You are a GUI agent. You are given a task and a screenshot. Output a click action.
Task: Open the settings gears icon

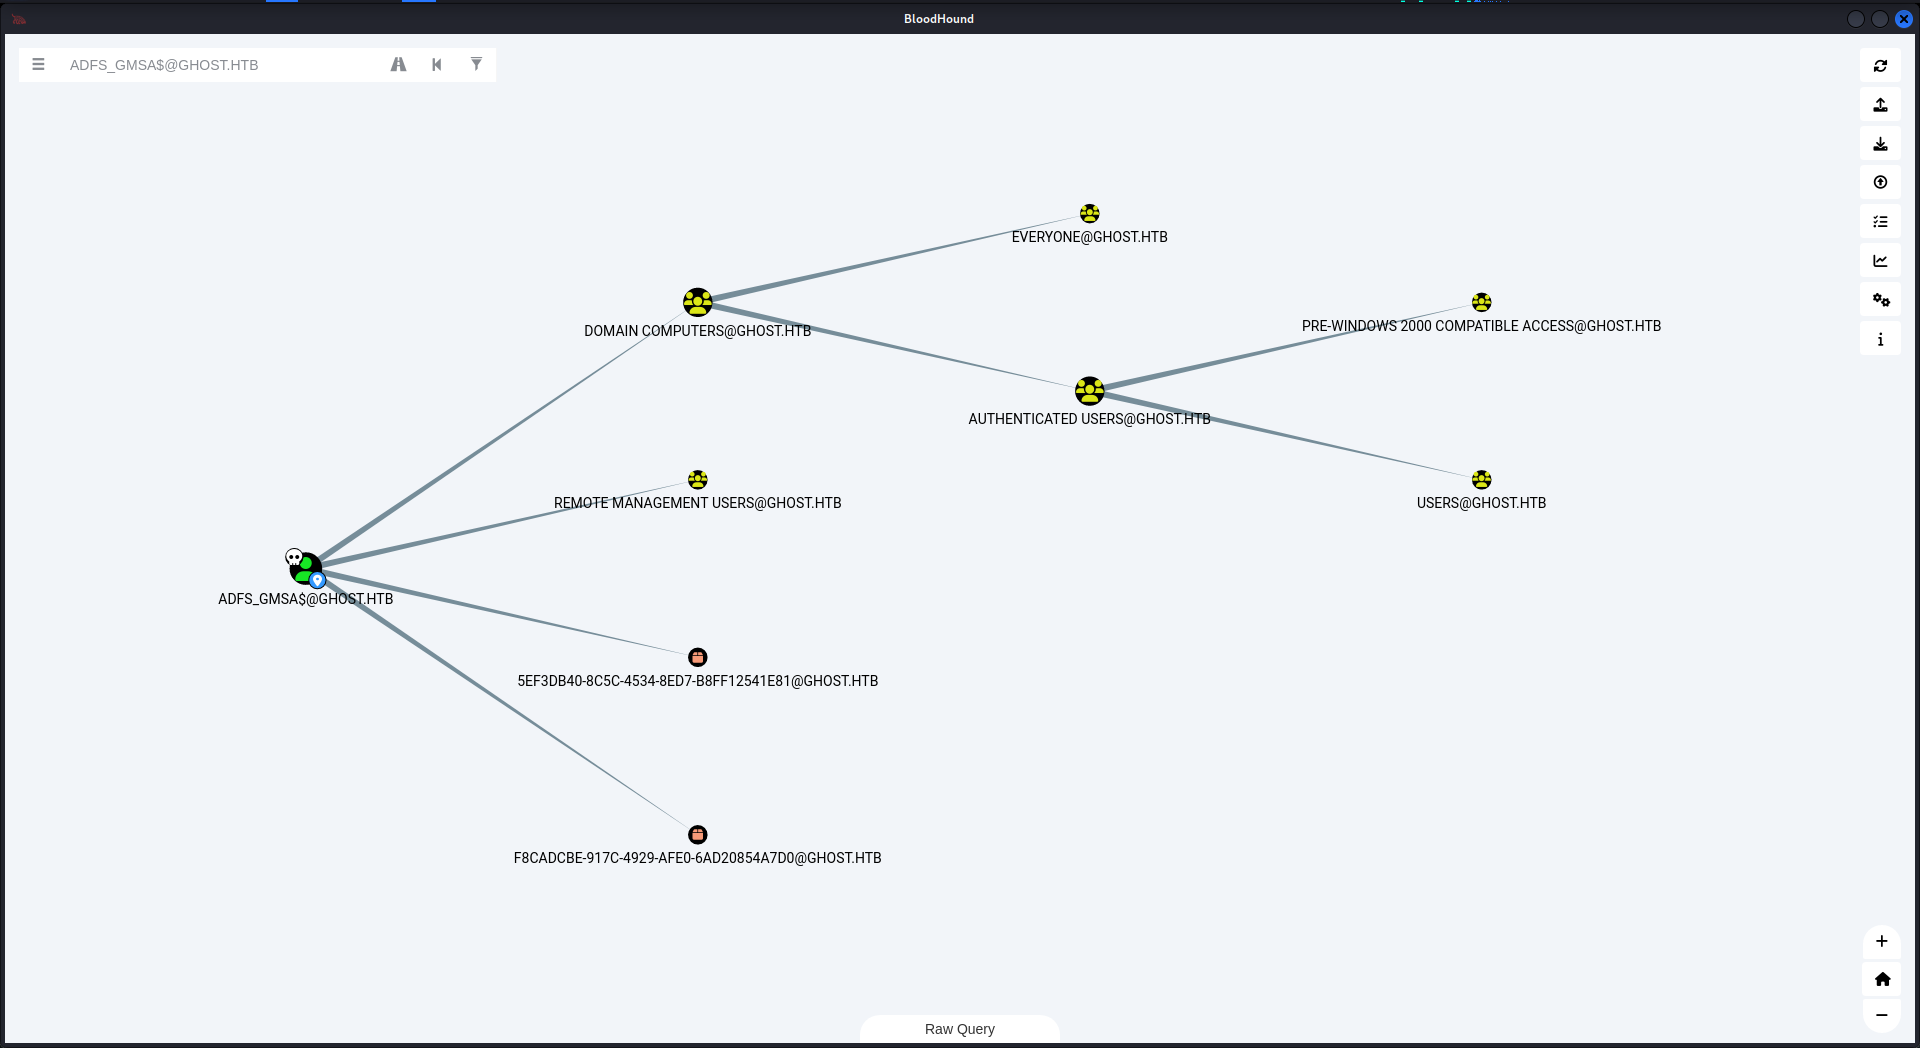(1880, 299)
